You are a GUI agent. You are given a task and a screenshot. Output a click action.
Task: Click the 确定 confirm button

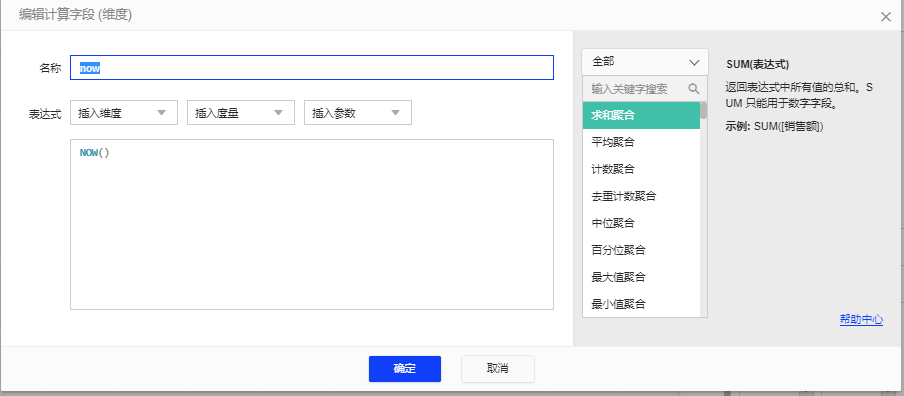pyautogui.click(x=405, y=369)
